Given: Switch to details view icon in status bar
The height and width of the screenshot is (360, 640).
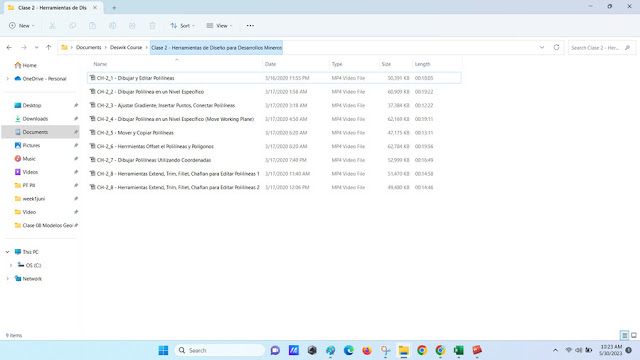Looking at the screenshot, I should (x=624, y=336).
